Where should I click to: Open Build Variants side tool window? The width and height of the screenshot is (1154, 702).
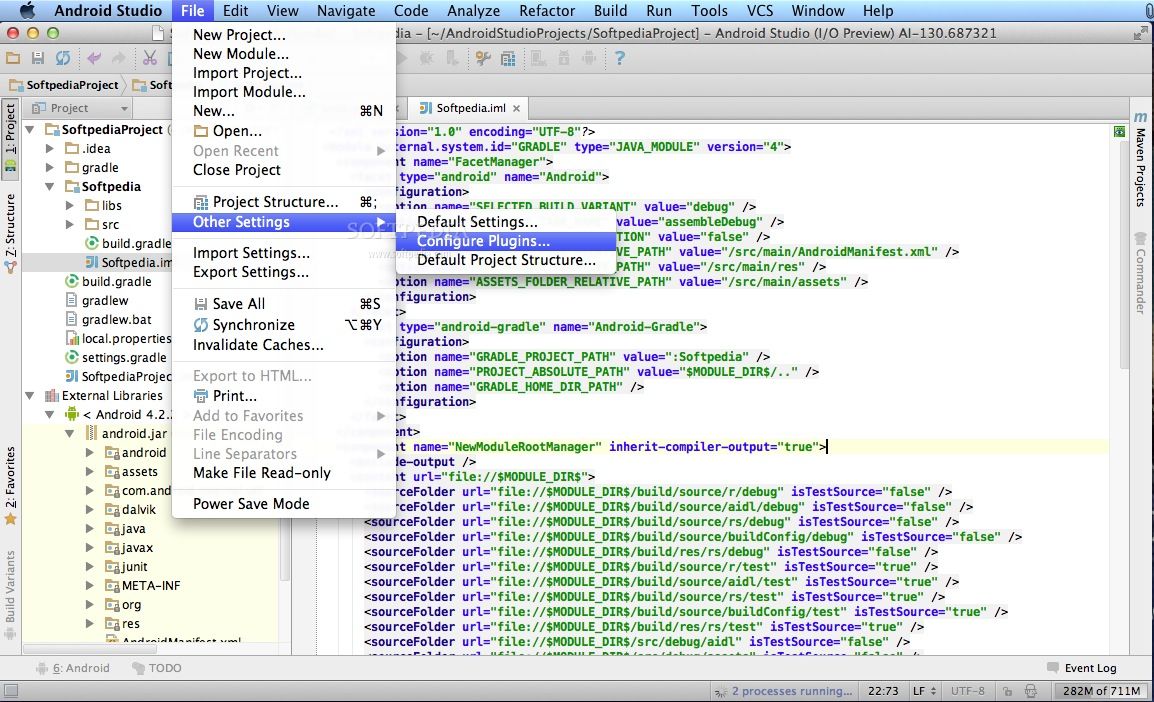[10, 595]
